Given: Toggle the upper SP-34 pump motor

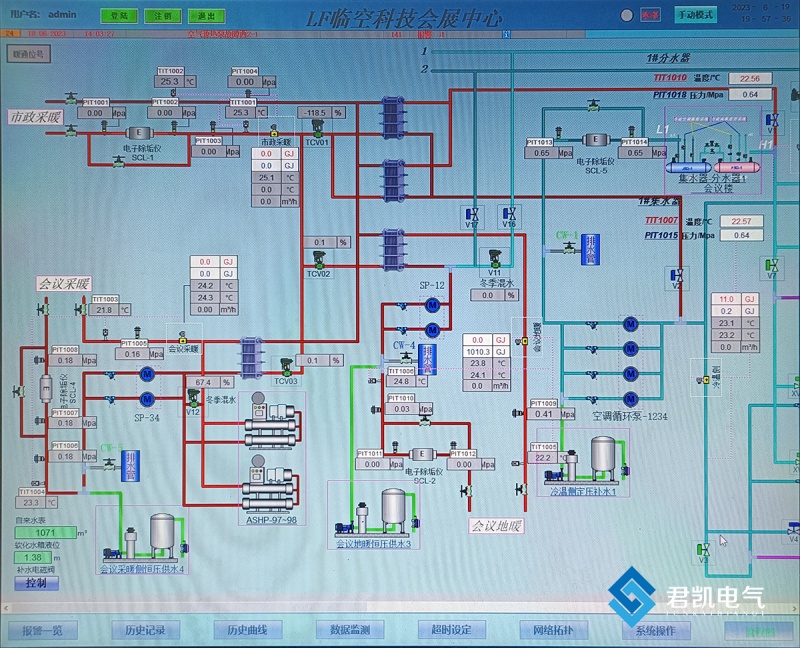Looking at the screenshot, I should 146,373.
